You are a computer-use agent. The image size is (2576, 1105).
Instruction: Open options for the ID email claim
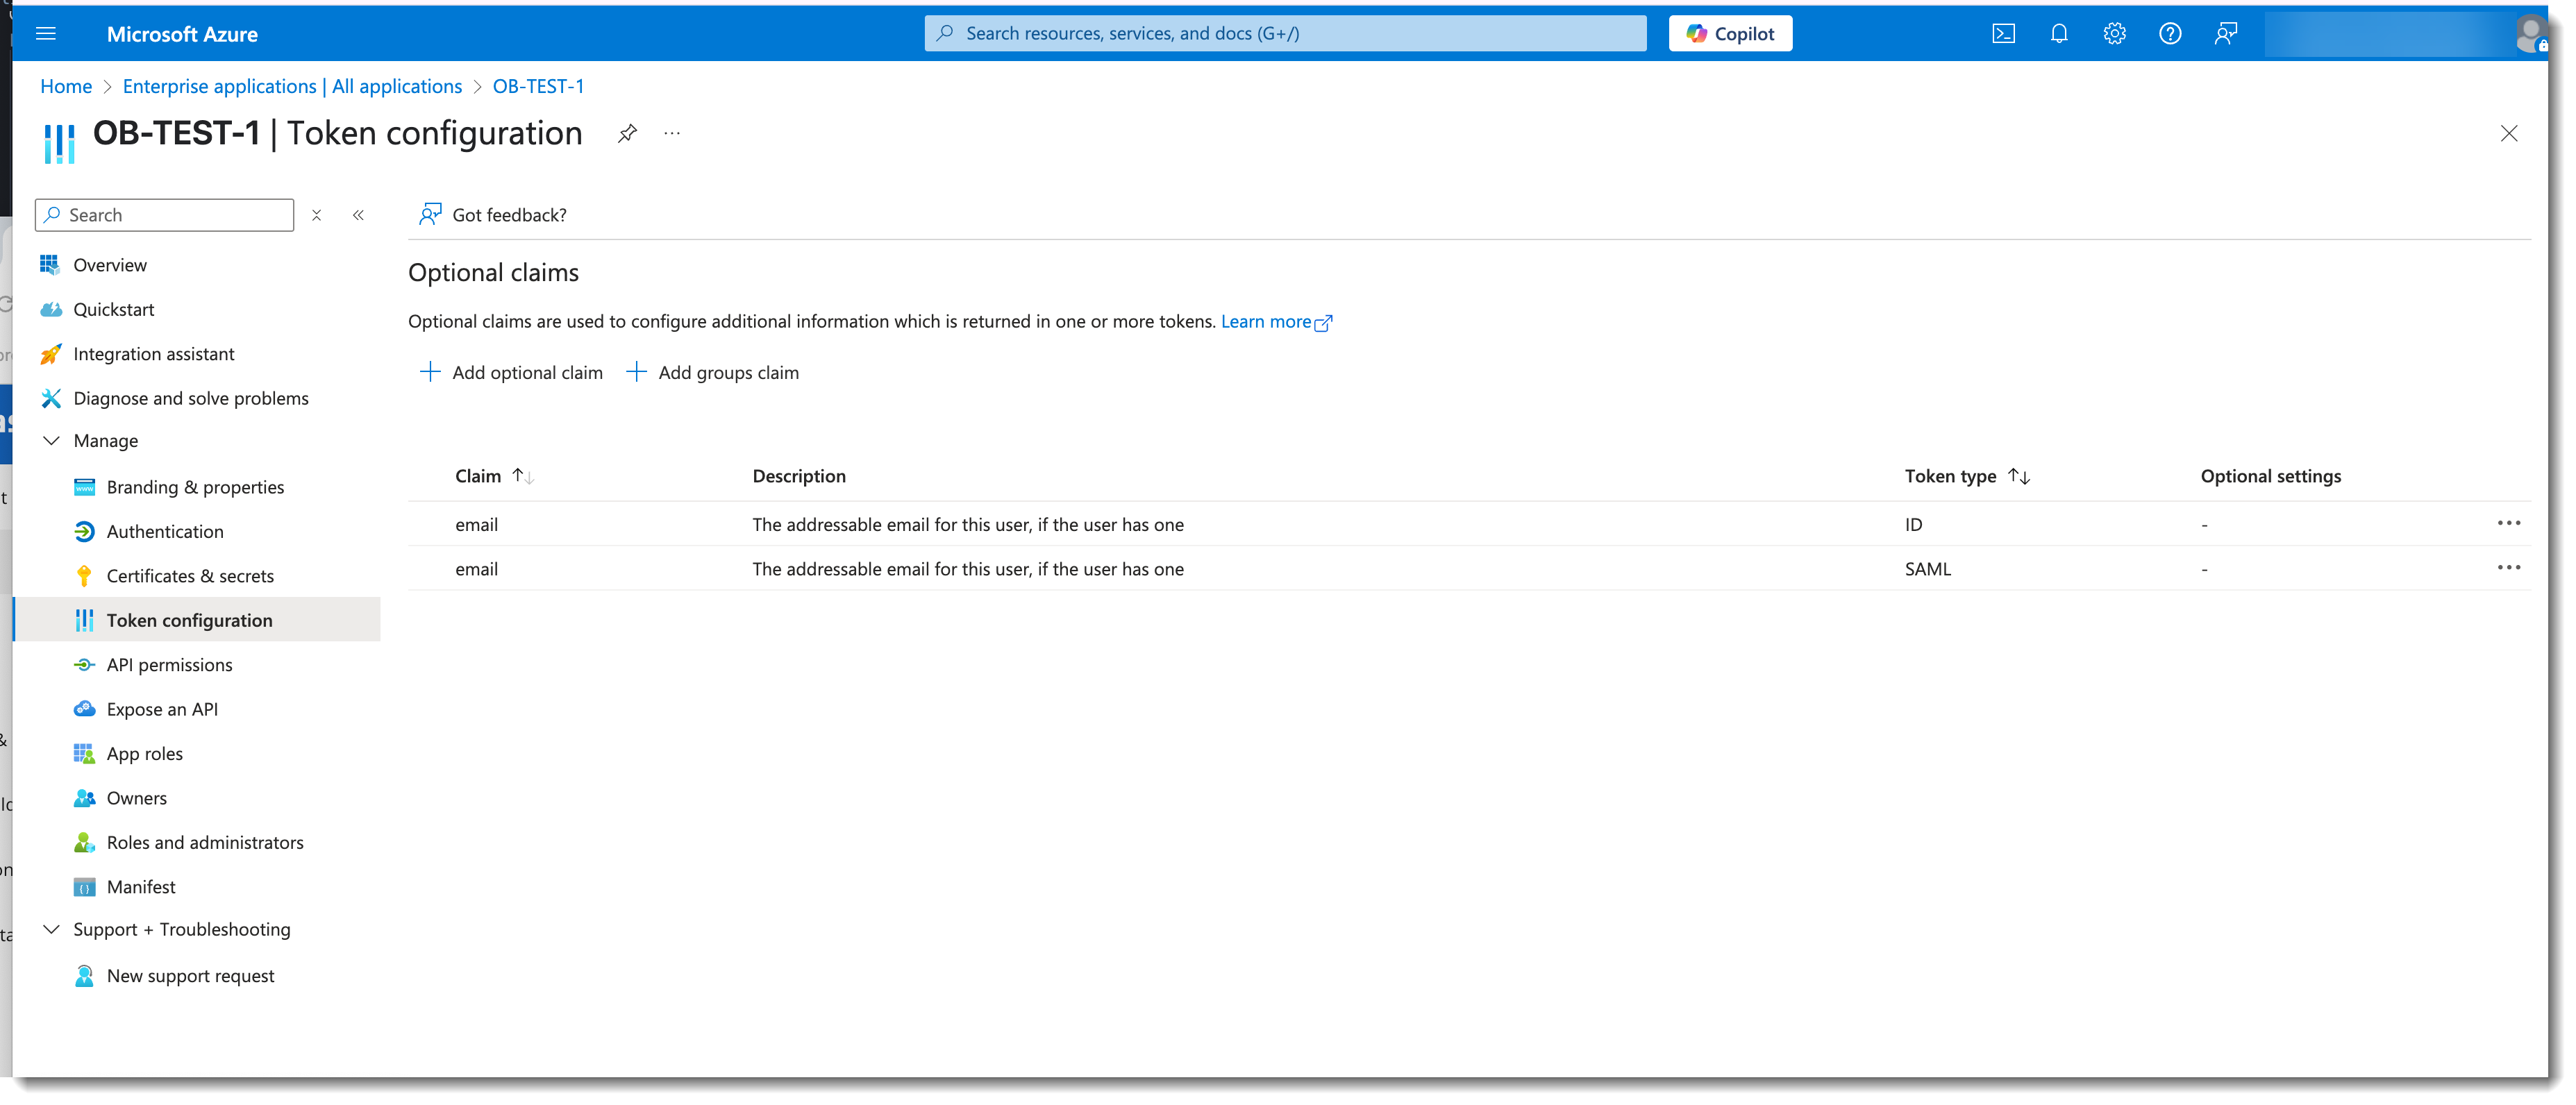coord(2508,523)
